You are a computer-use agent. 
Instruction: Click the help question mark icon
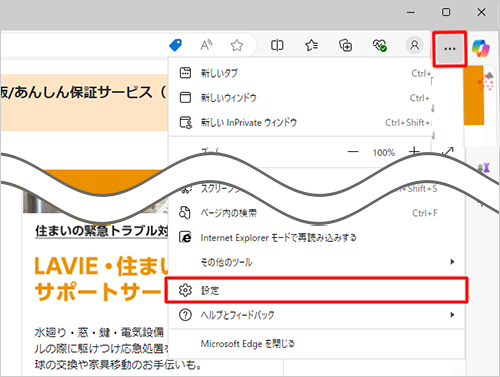185,315
